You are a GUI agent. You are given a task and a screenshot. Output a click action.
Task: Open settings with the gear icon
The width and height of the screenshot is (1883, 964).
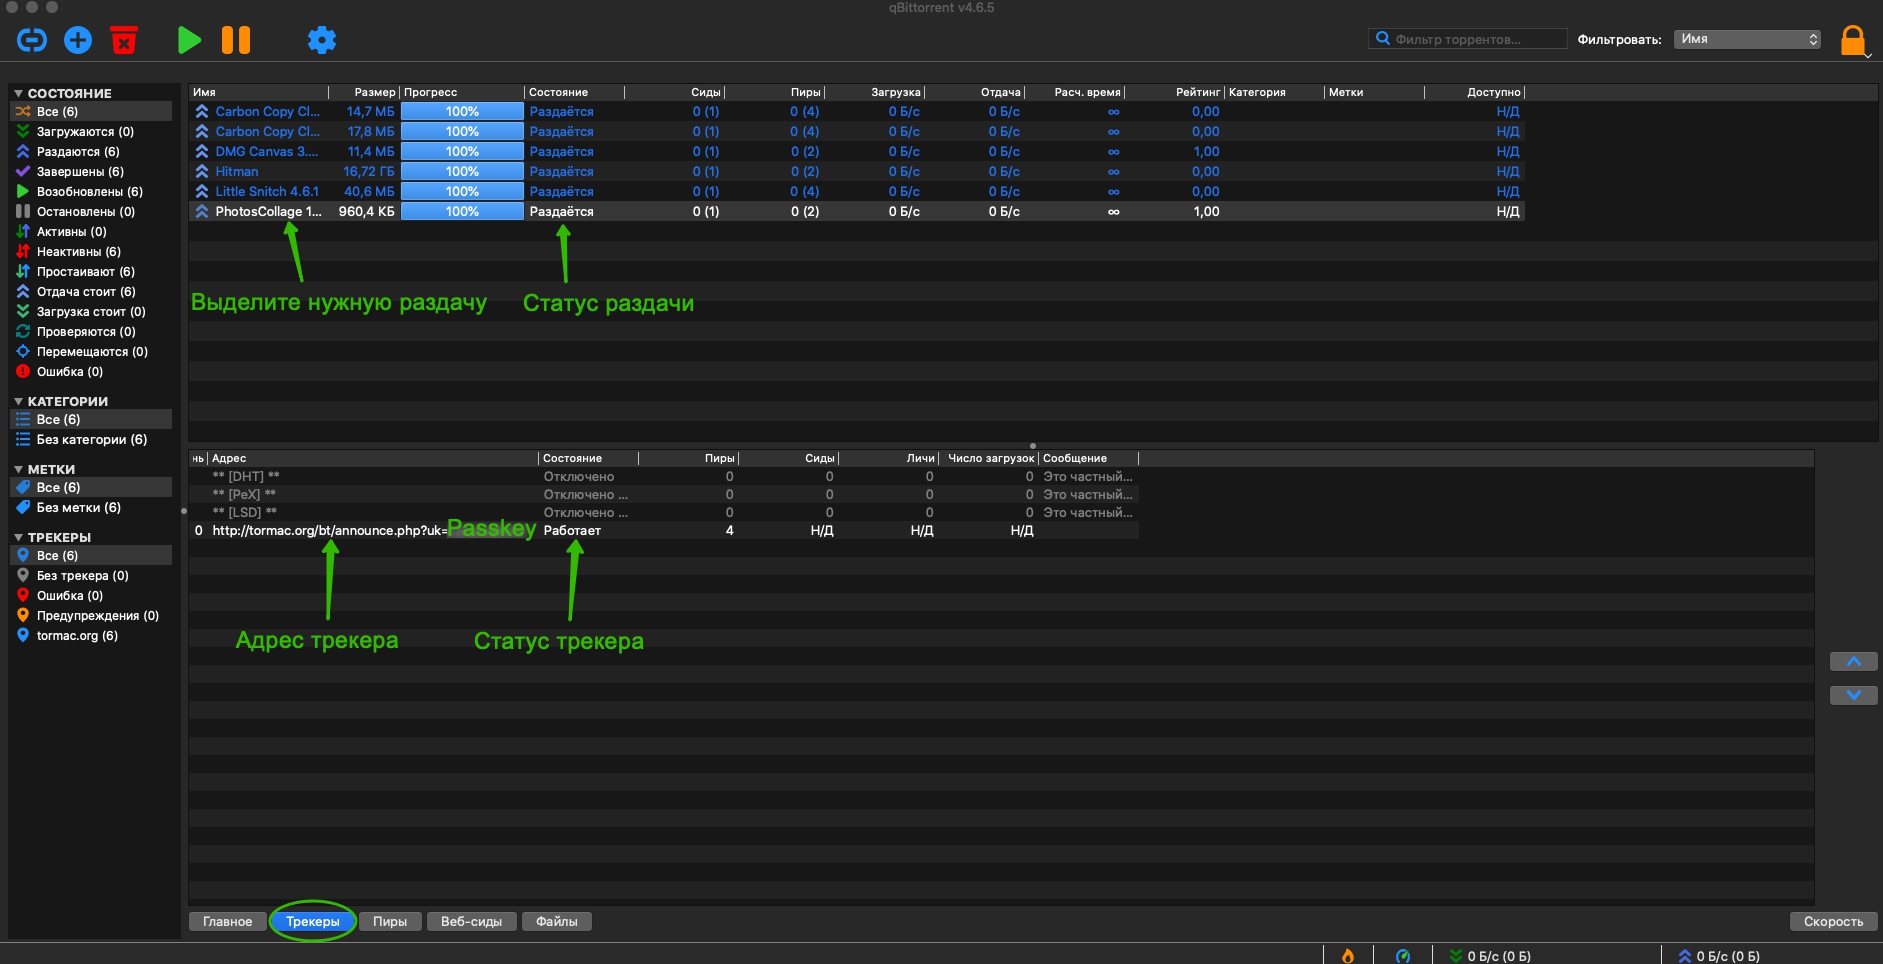(321, 40)
